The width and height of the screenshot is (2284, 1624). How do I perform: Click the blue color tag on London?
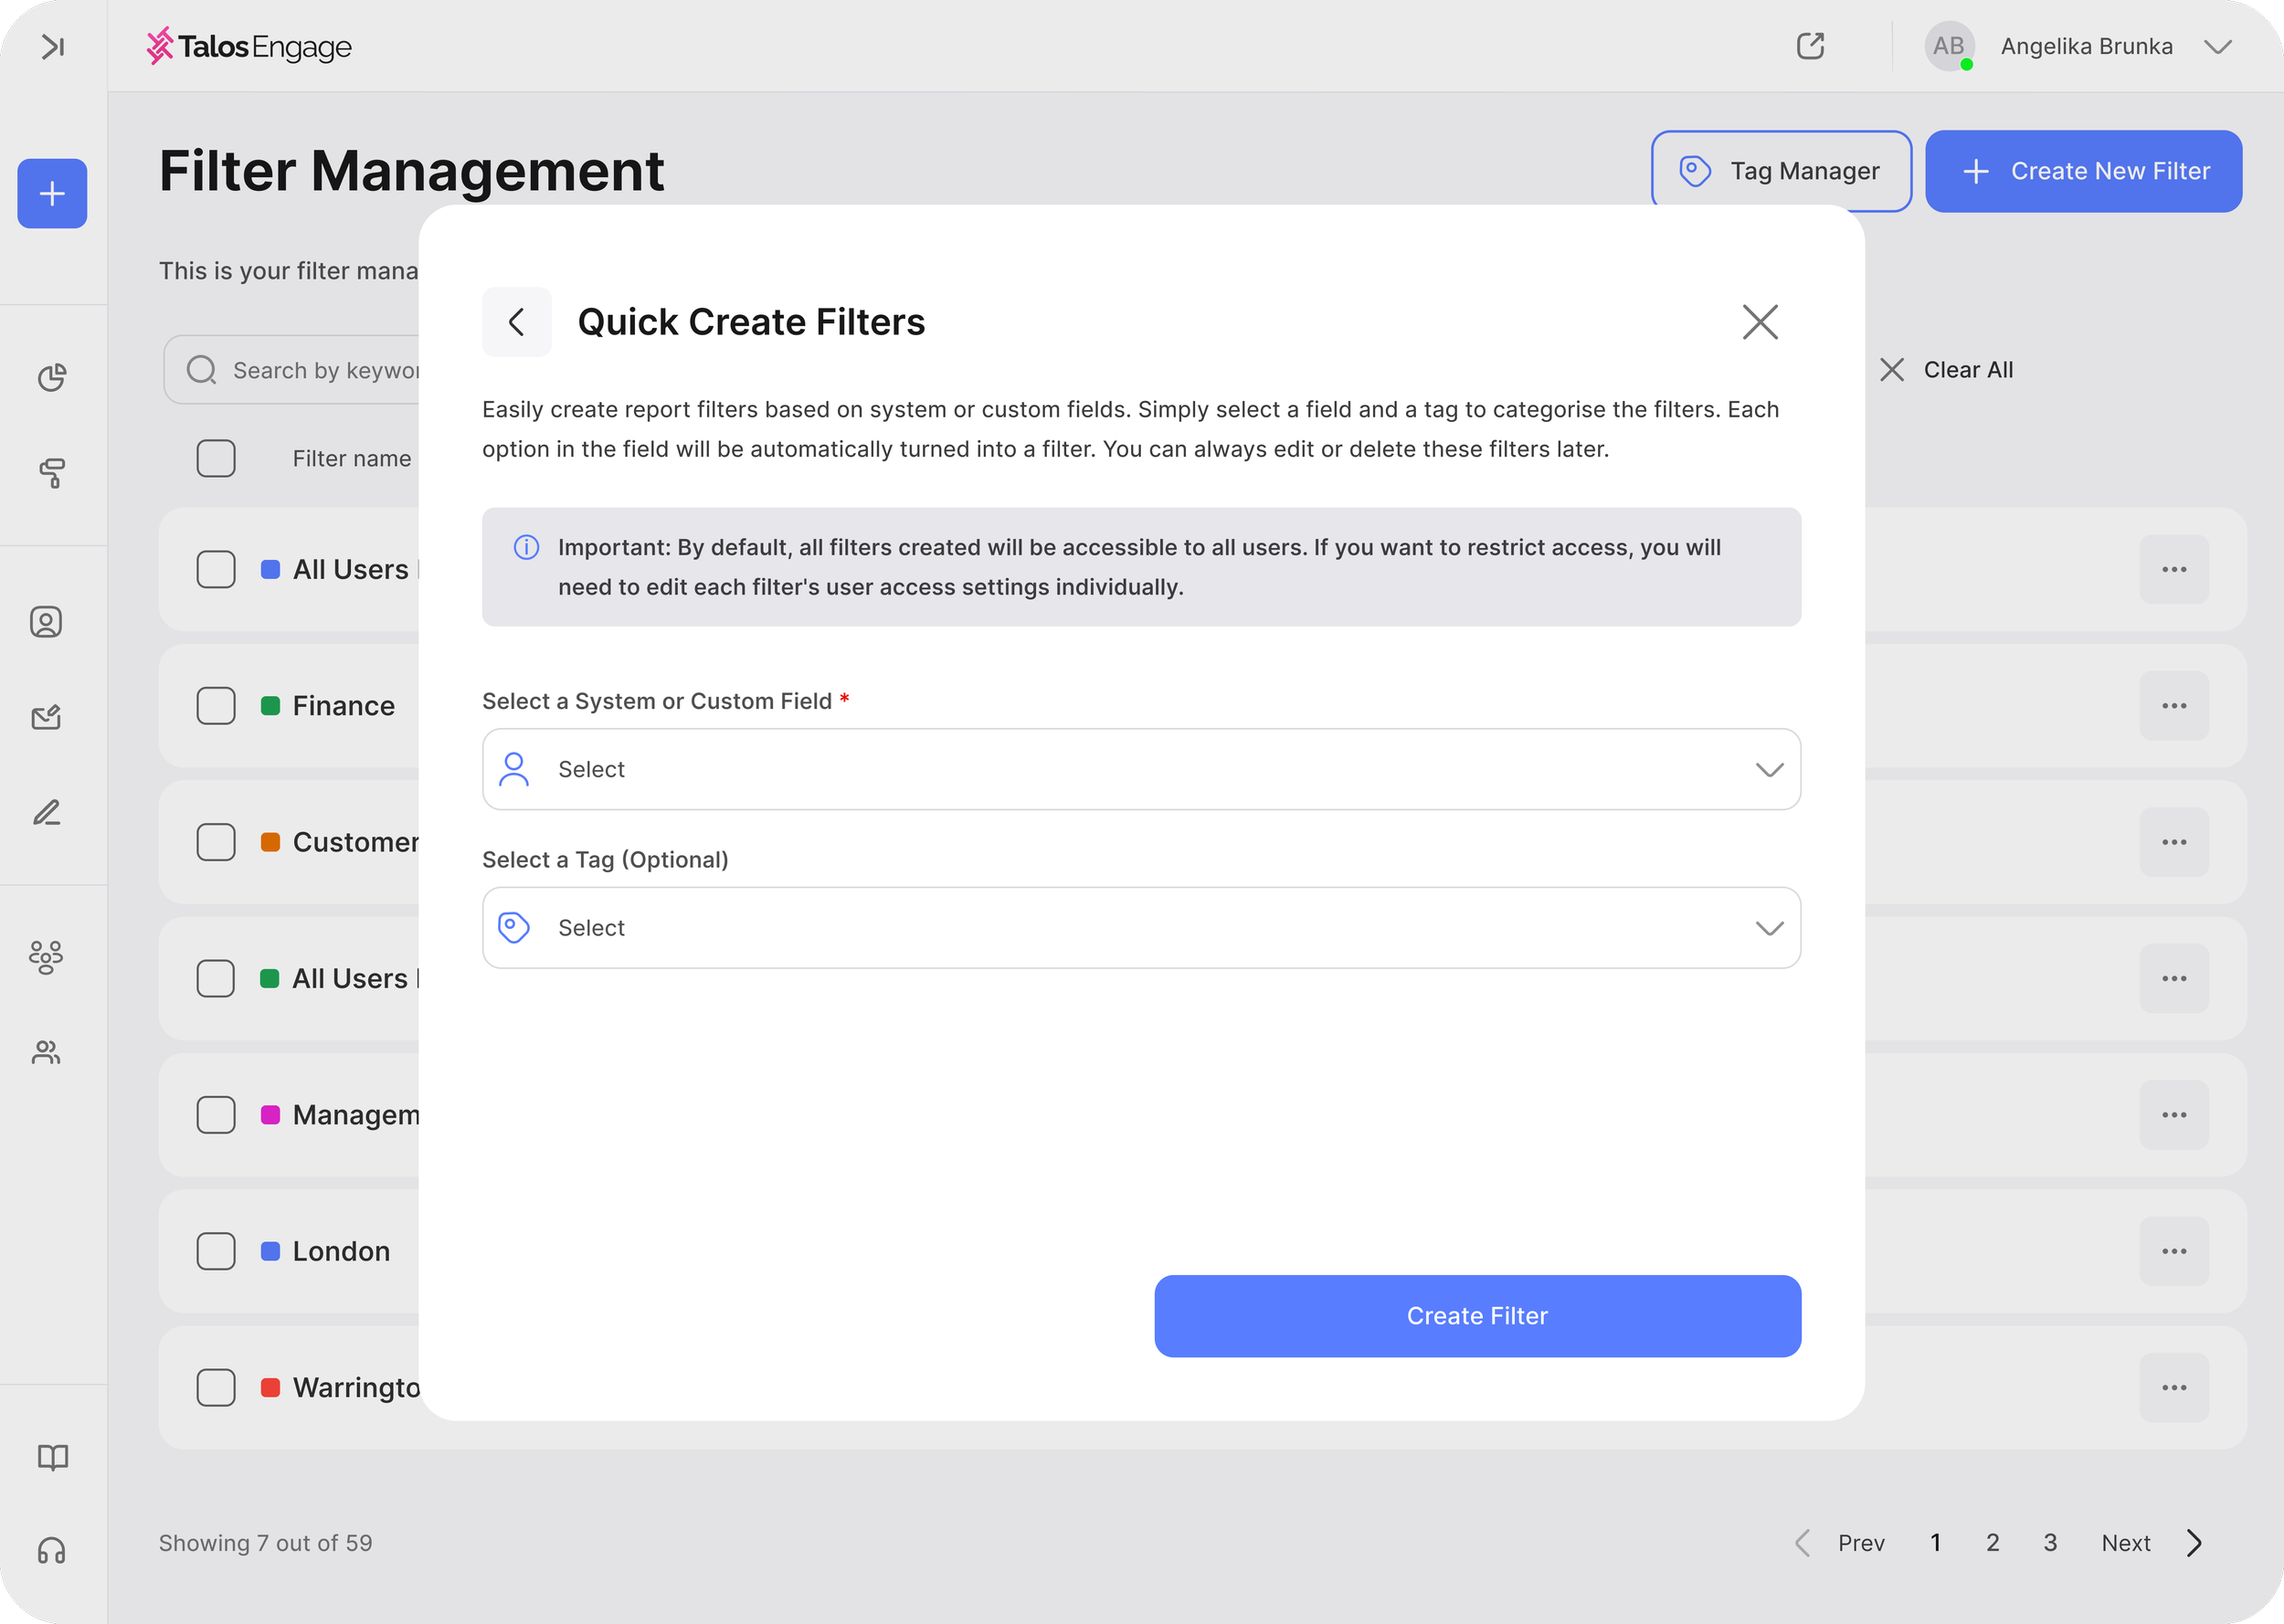(x=270, y=1251)
